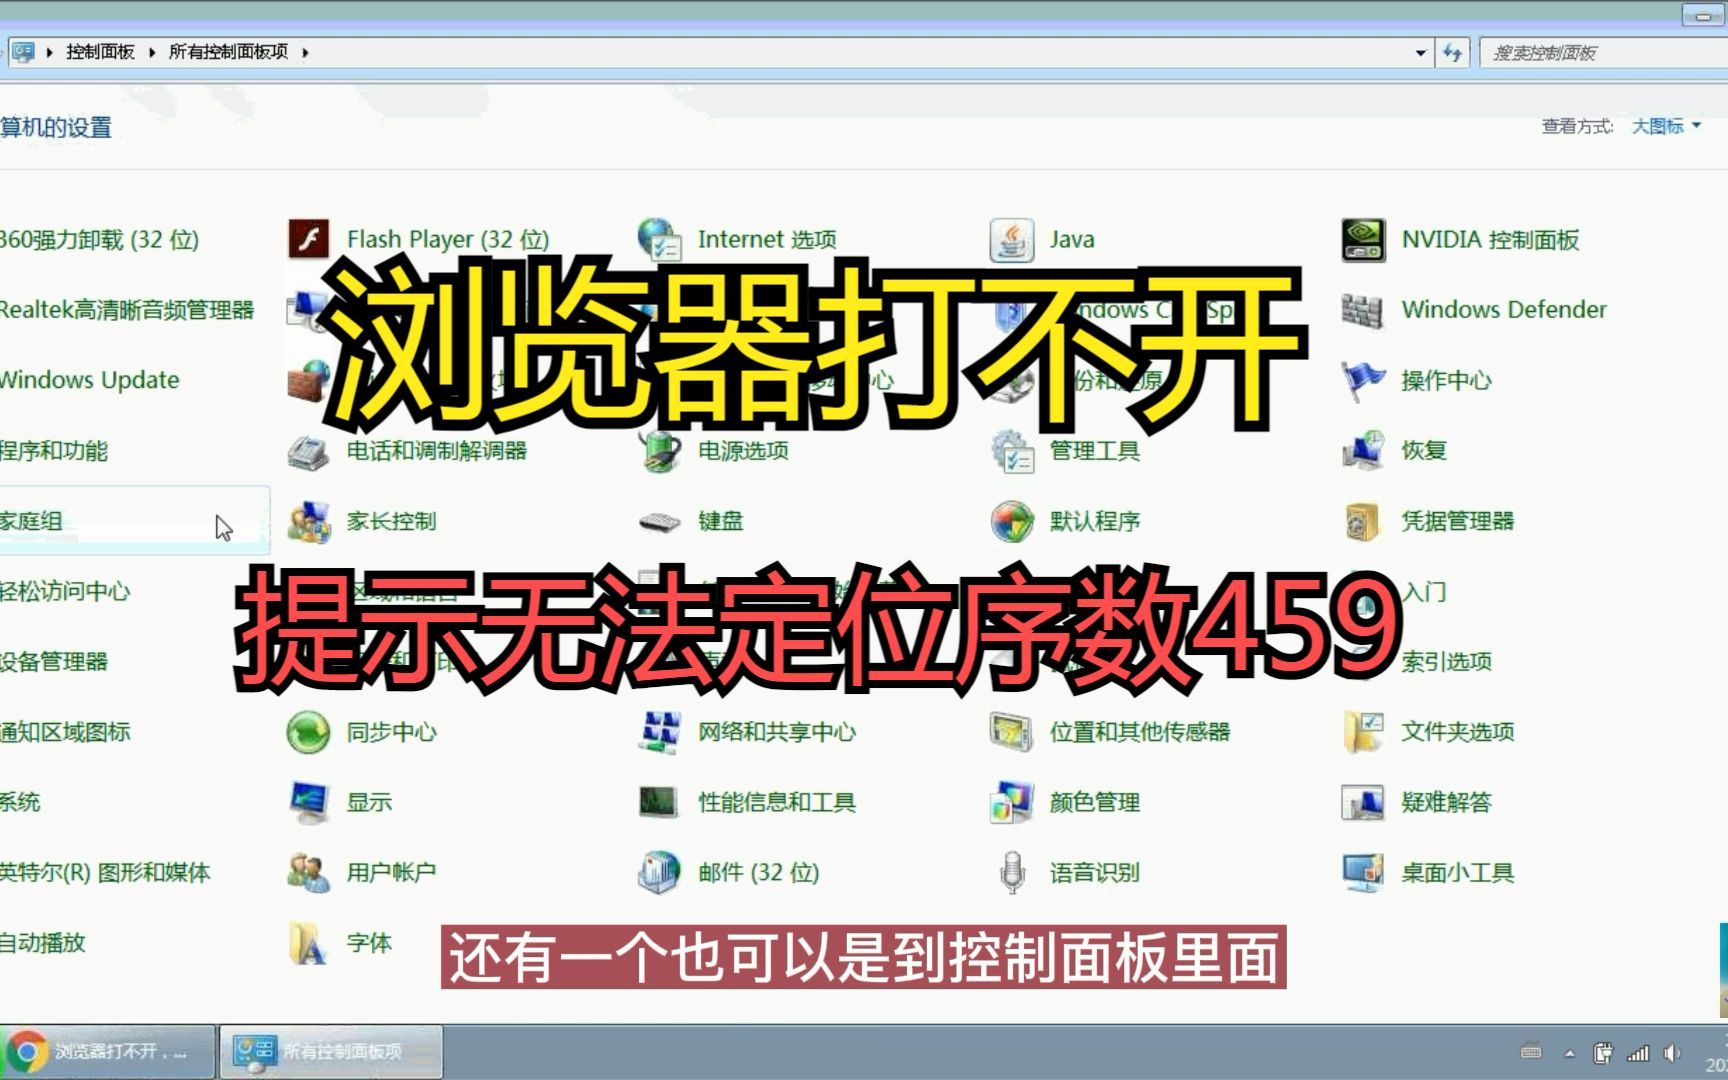The width and height of the screenshot is (1728, 1080).
Task: Open the 设备管理器 link
Action: tap(54, 662)
